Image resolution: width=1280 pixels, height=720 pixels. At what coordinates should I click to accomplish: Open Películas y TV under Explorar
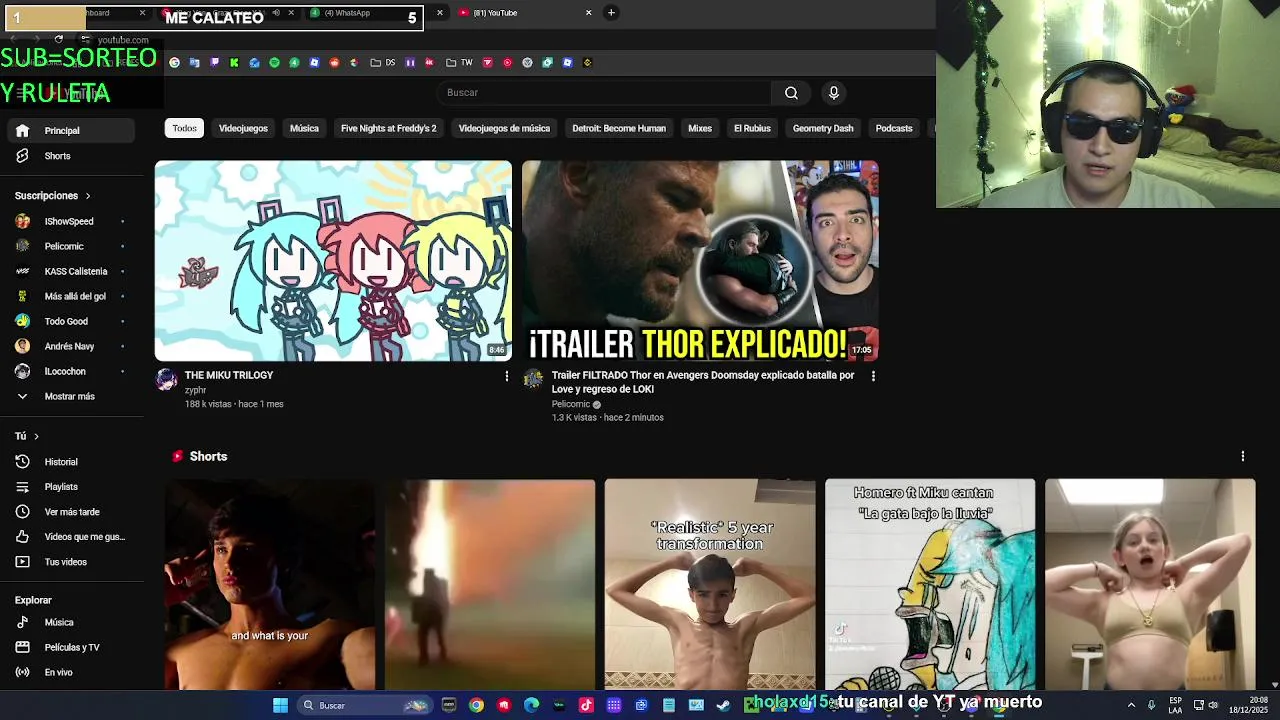[69, 647]
